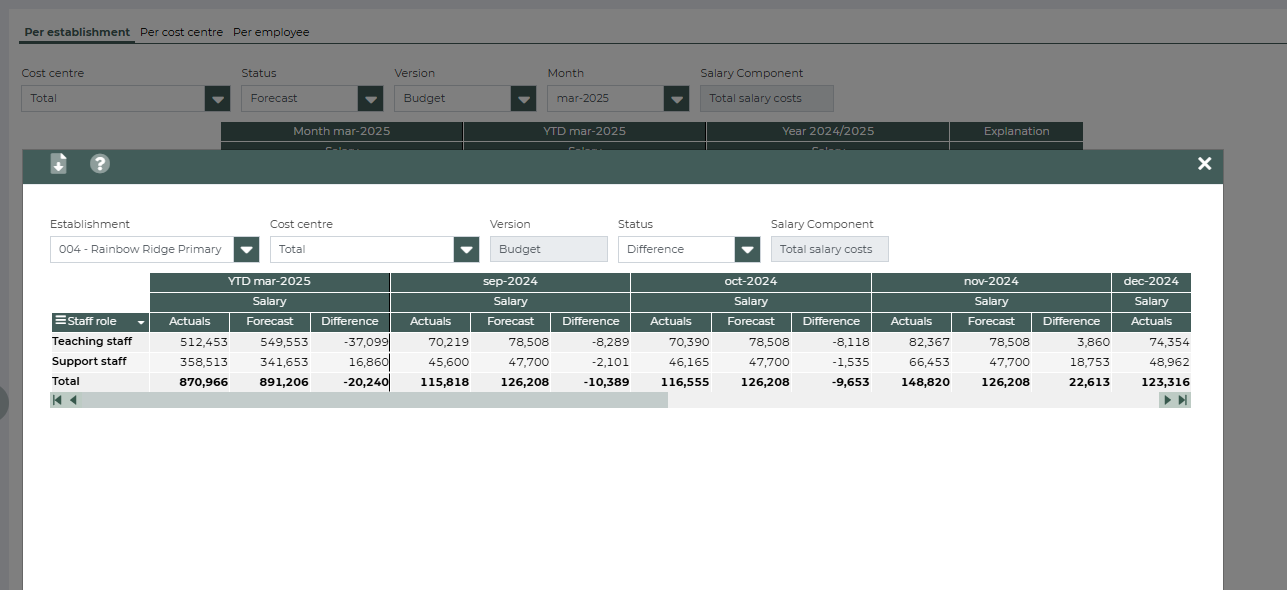Click the scroll right arrow in table
This screenshot has height=590, width=1287.
tap(1167, 400)
